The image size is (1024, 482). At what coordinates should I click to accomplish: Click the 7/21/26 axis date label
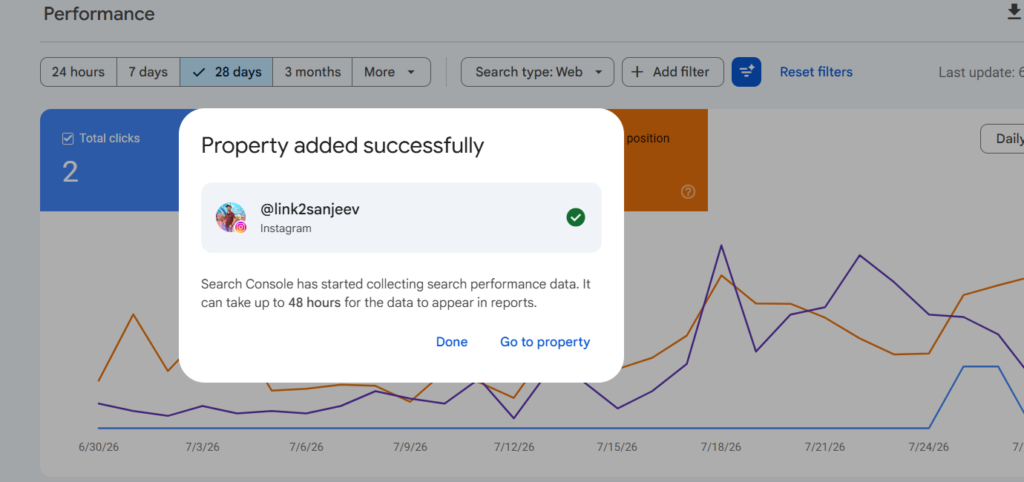[825, 447]
